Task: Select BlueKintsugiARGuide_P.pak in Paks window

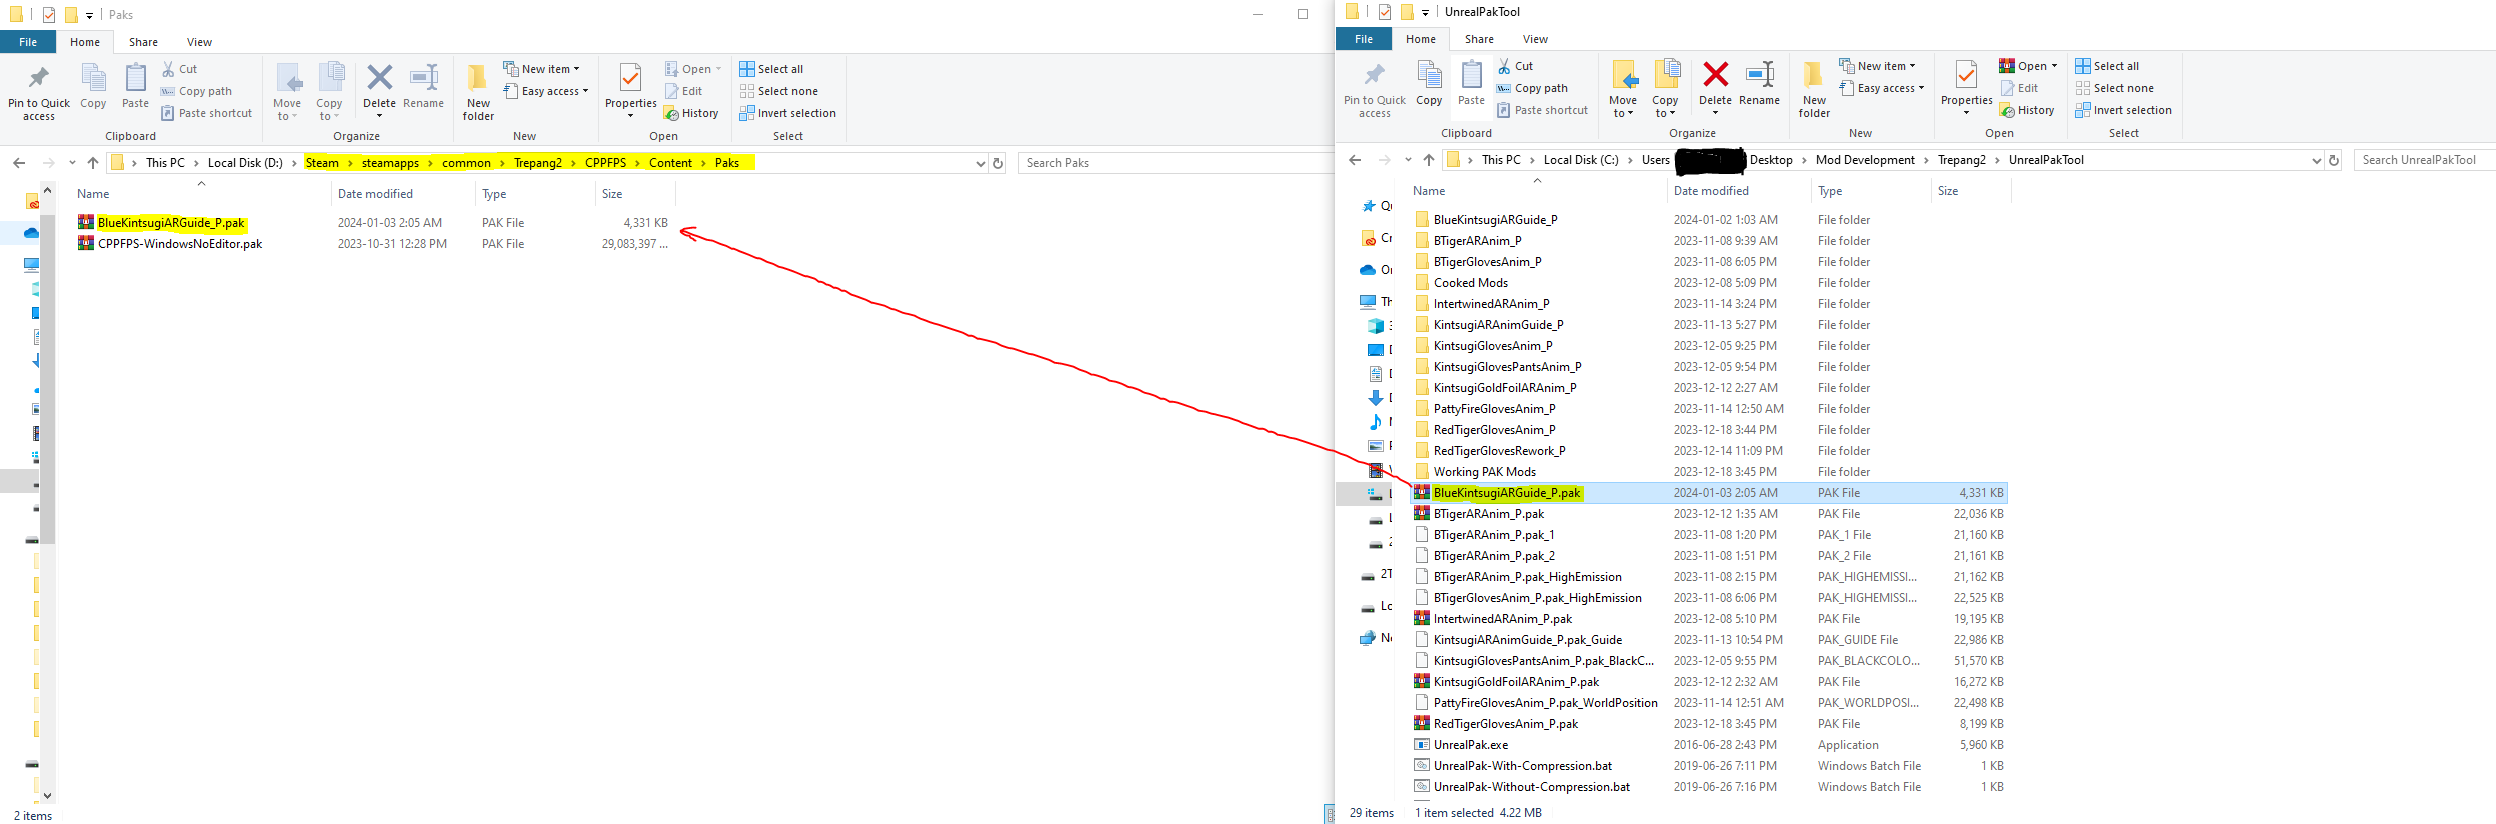Action: 171,223
